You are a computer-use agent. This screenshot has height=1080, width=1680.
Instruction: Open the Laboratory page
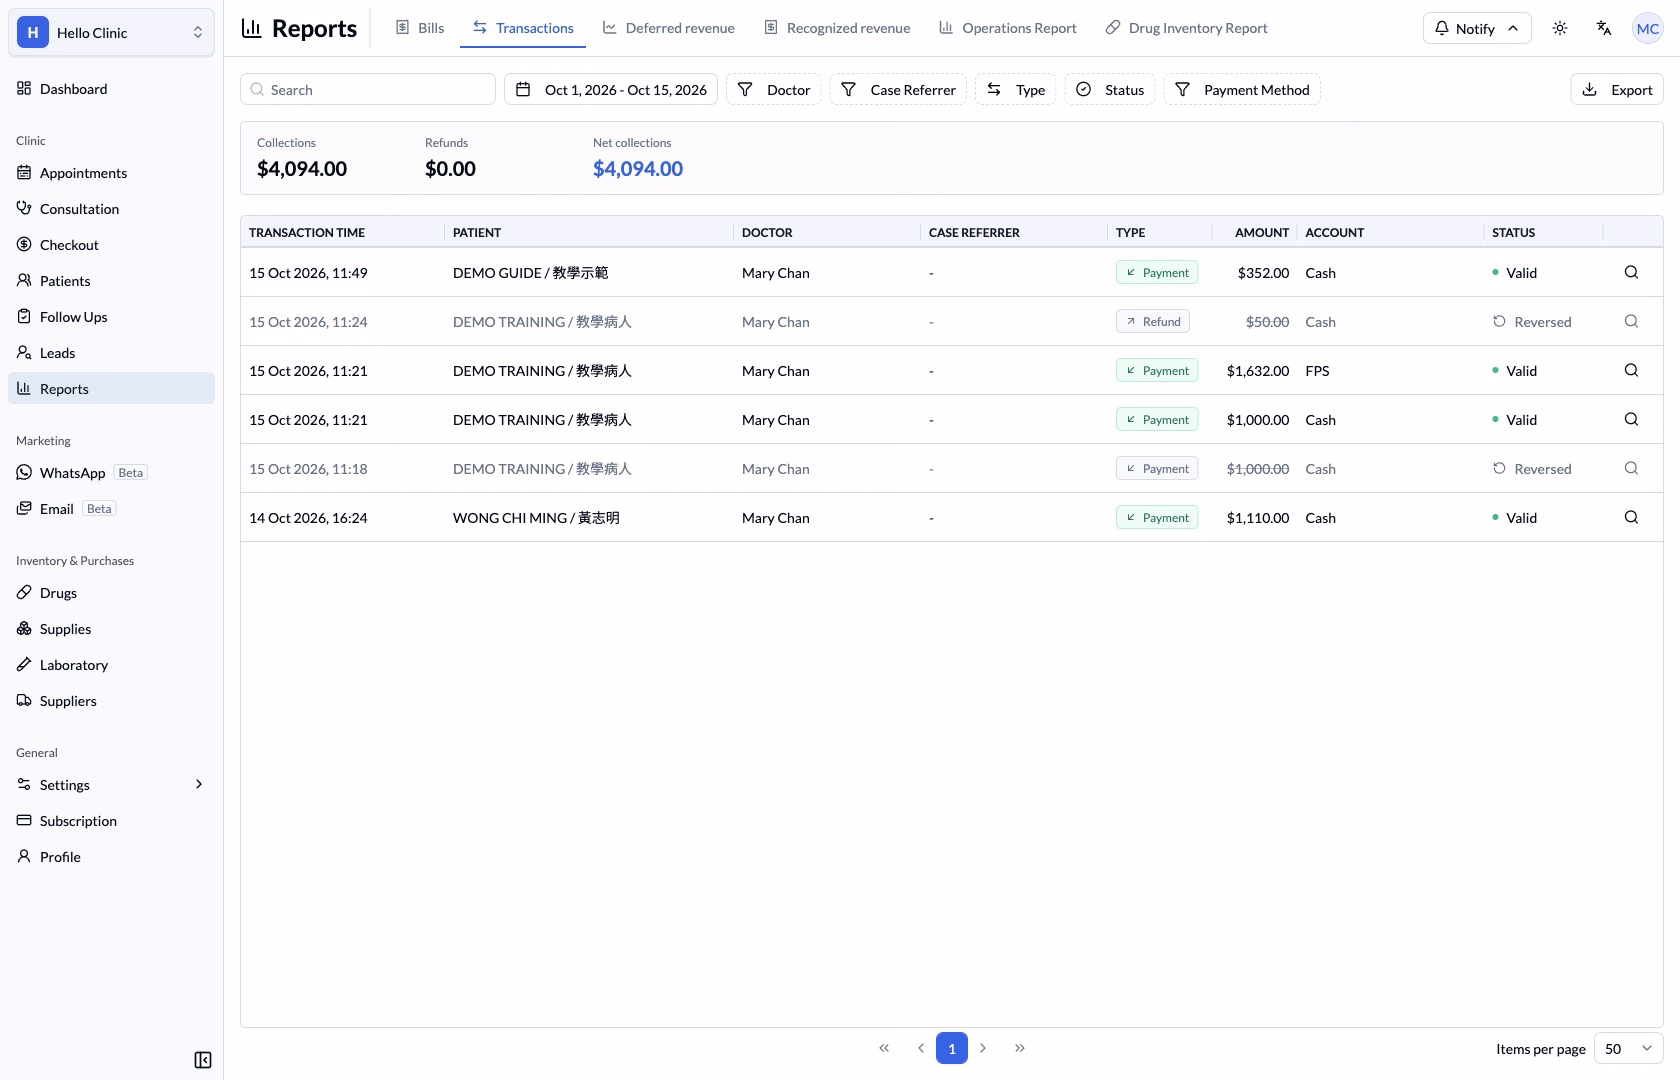click(x=111, y=664)
